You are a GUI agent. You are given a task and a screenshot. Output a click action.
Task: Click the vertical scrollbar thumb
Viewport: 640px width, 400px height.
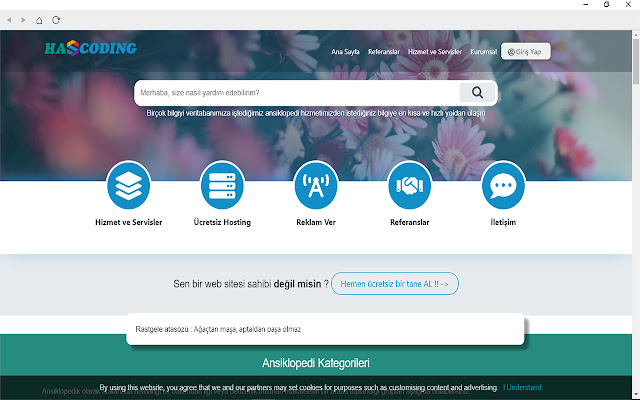tap(636, 61)
